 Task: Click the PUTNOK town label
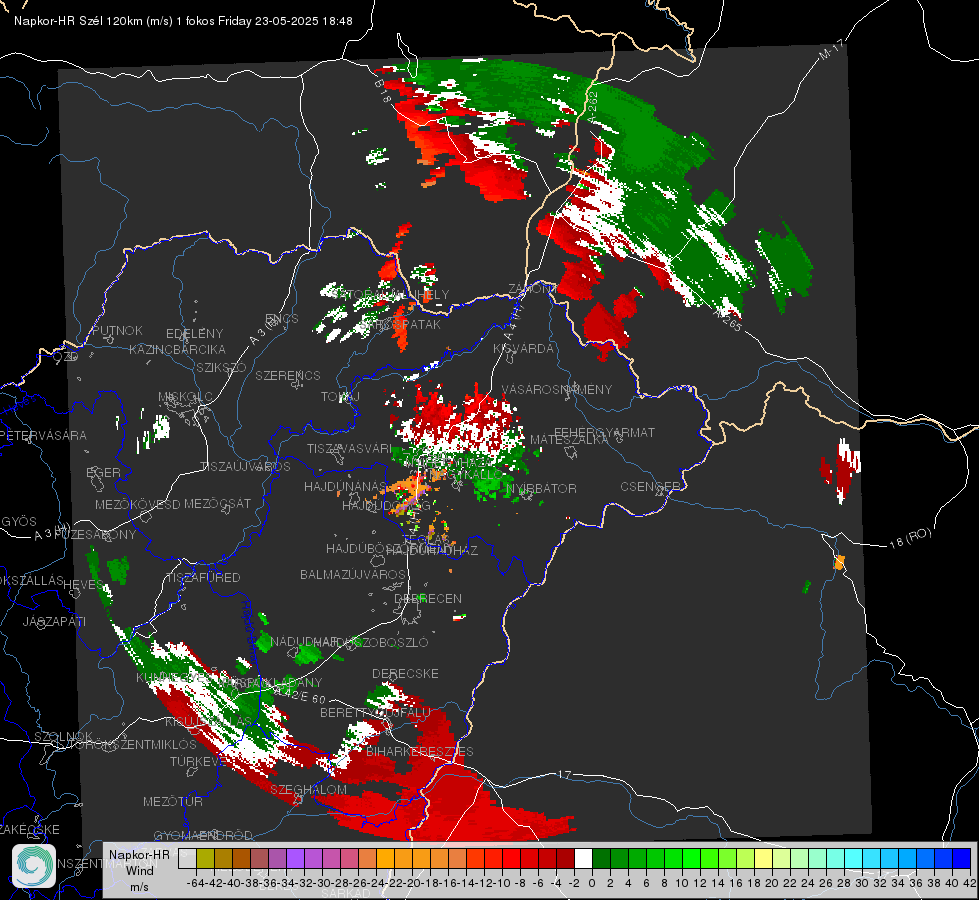click(117, 330)
